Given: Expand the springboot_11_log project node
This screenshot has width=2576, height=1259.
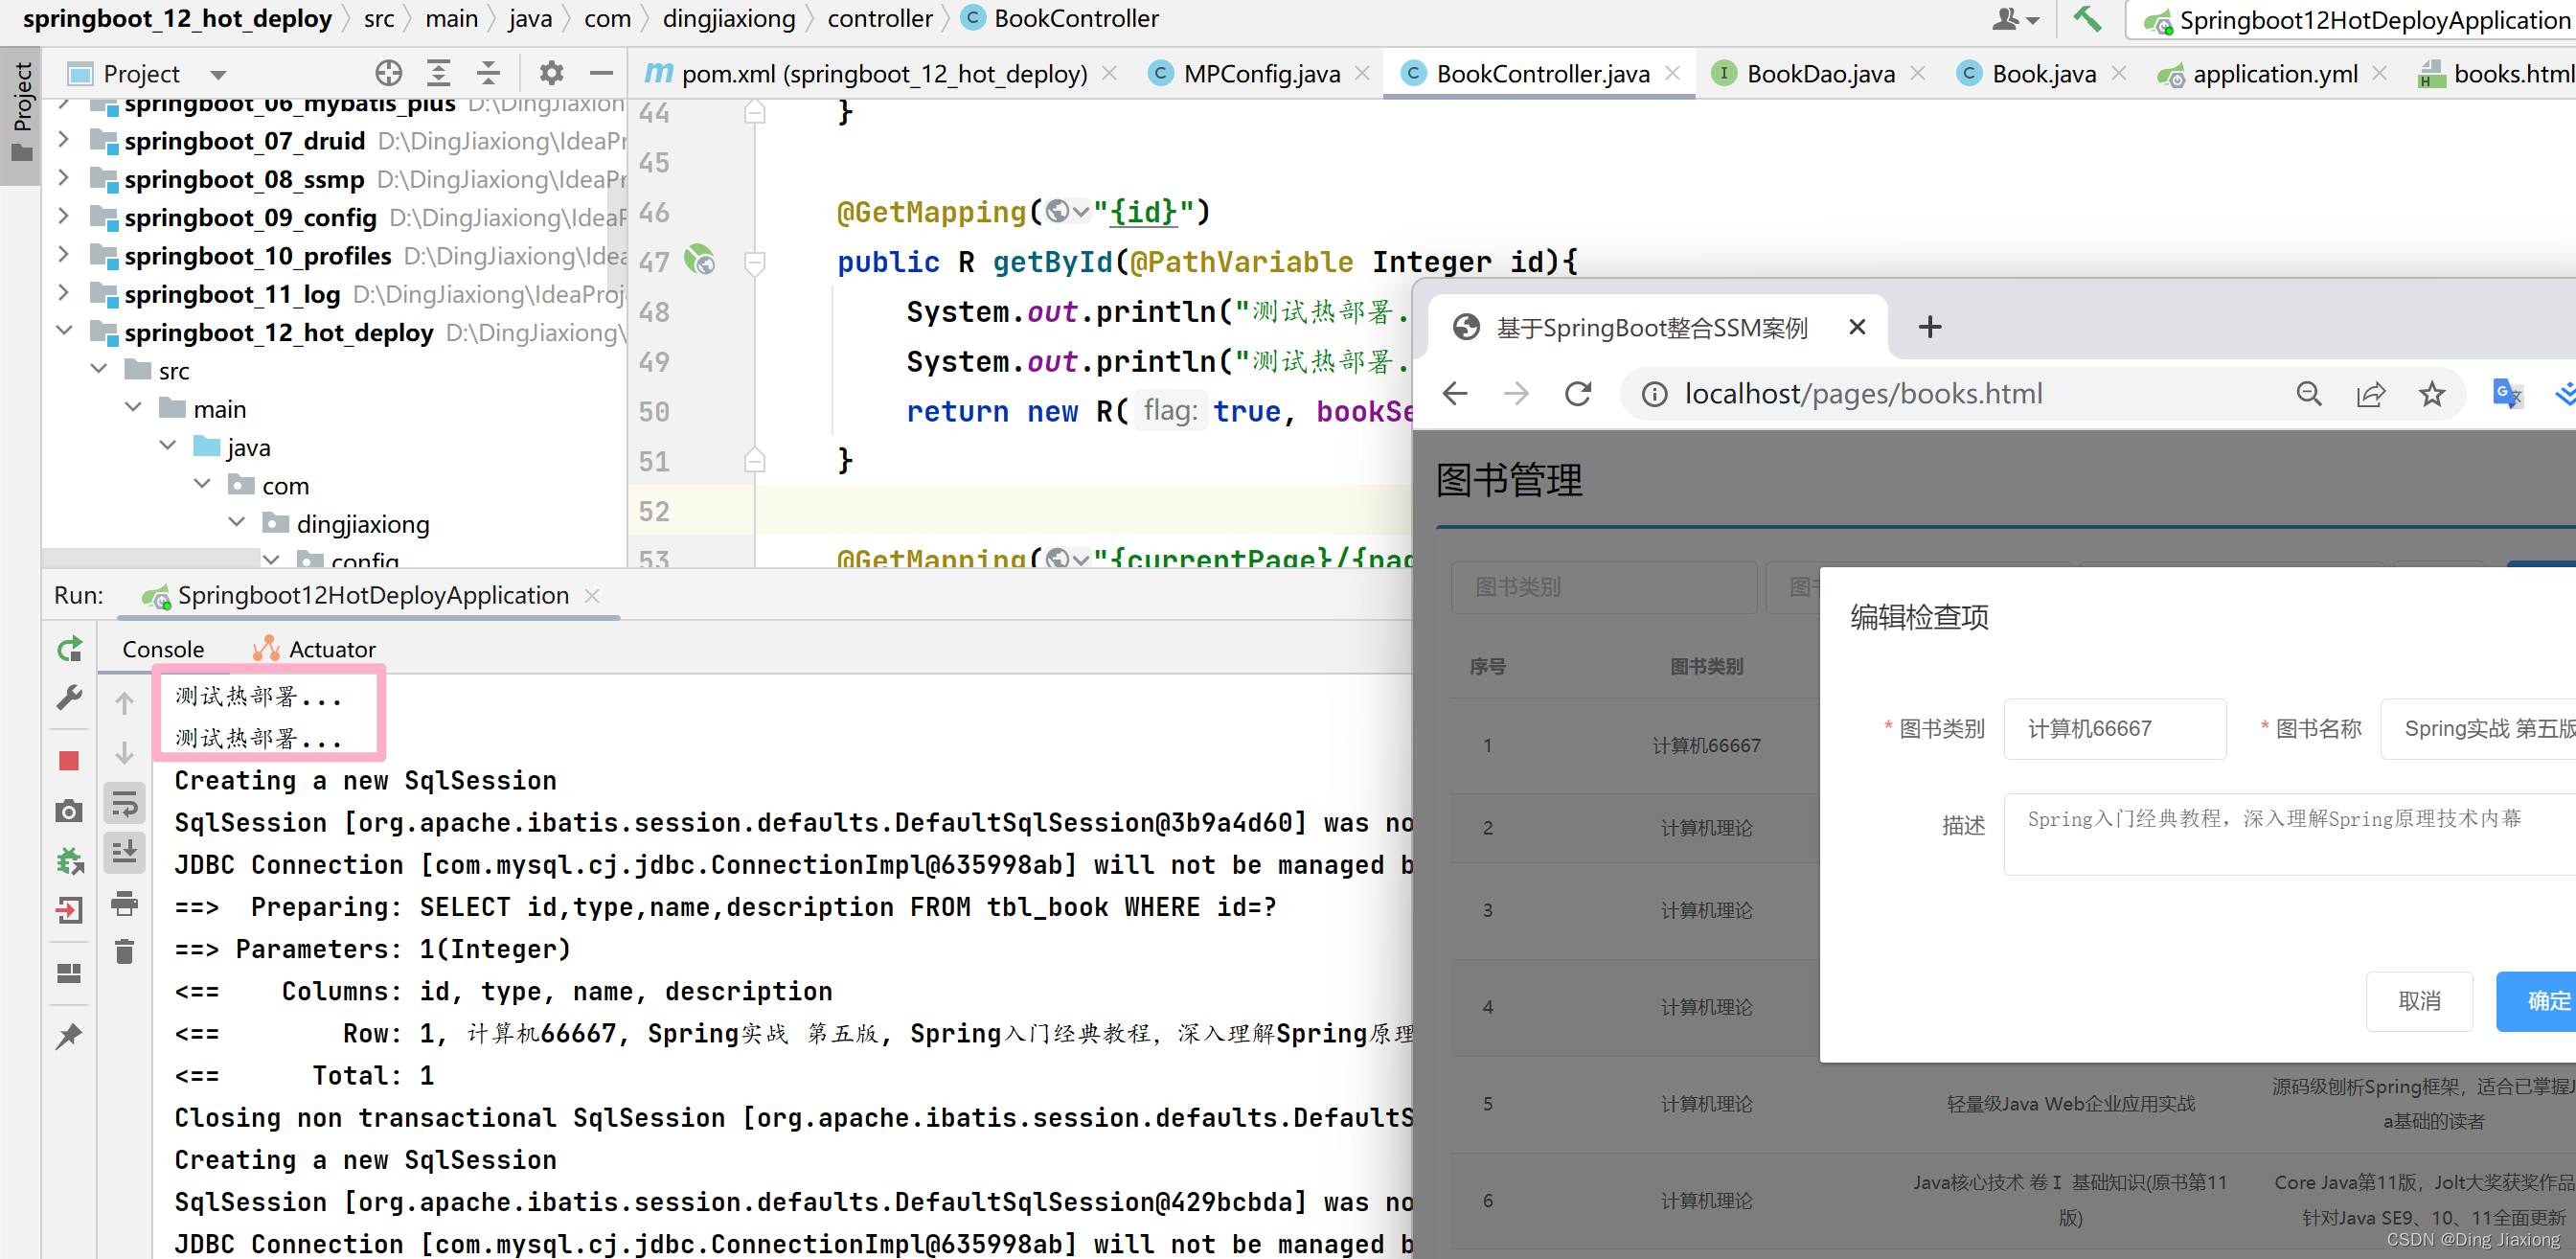Looking at the screenshot, I should click(x=63, y=293).
